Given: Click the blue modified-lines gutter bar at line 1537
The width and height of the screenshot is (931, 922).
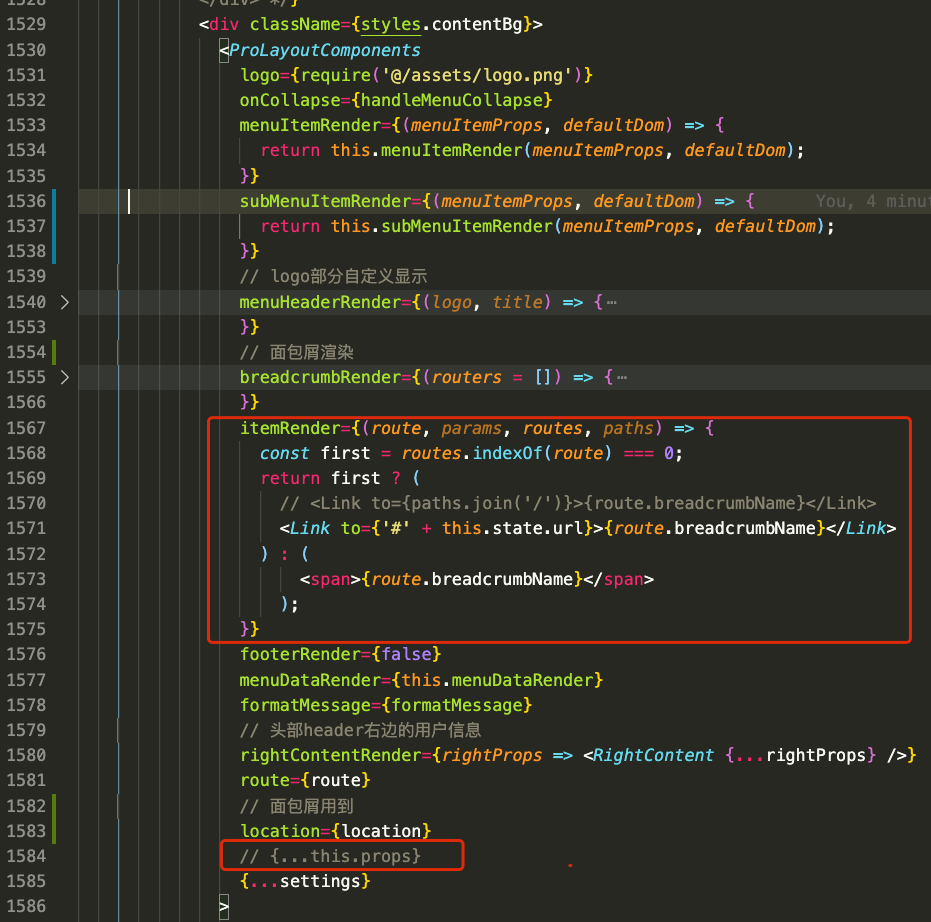Looking at the screenshot, I should pos(53,227).
